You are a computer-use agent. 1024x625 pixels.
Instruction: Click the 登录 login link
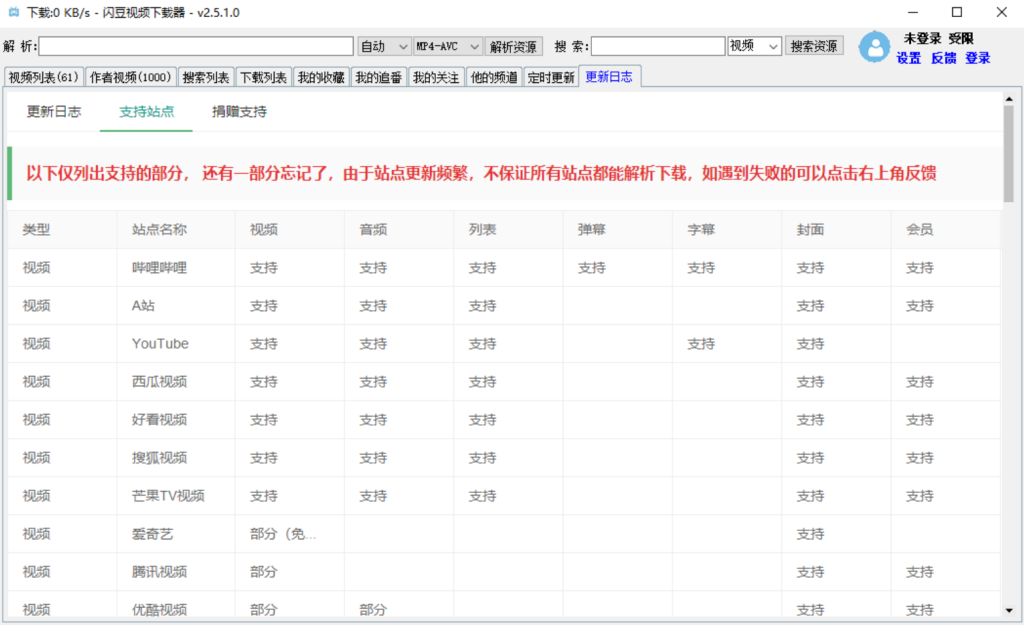pyautogui.click(x=977, y=58)
